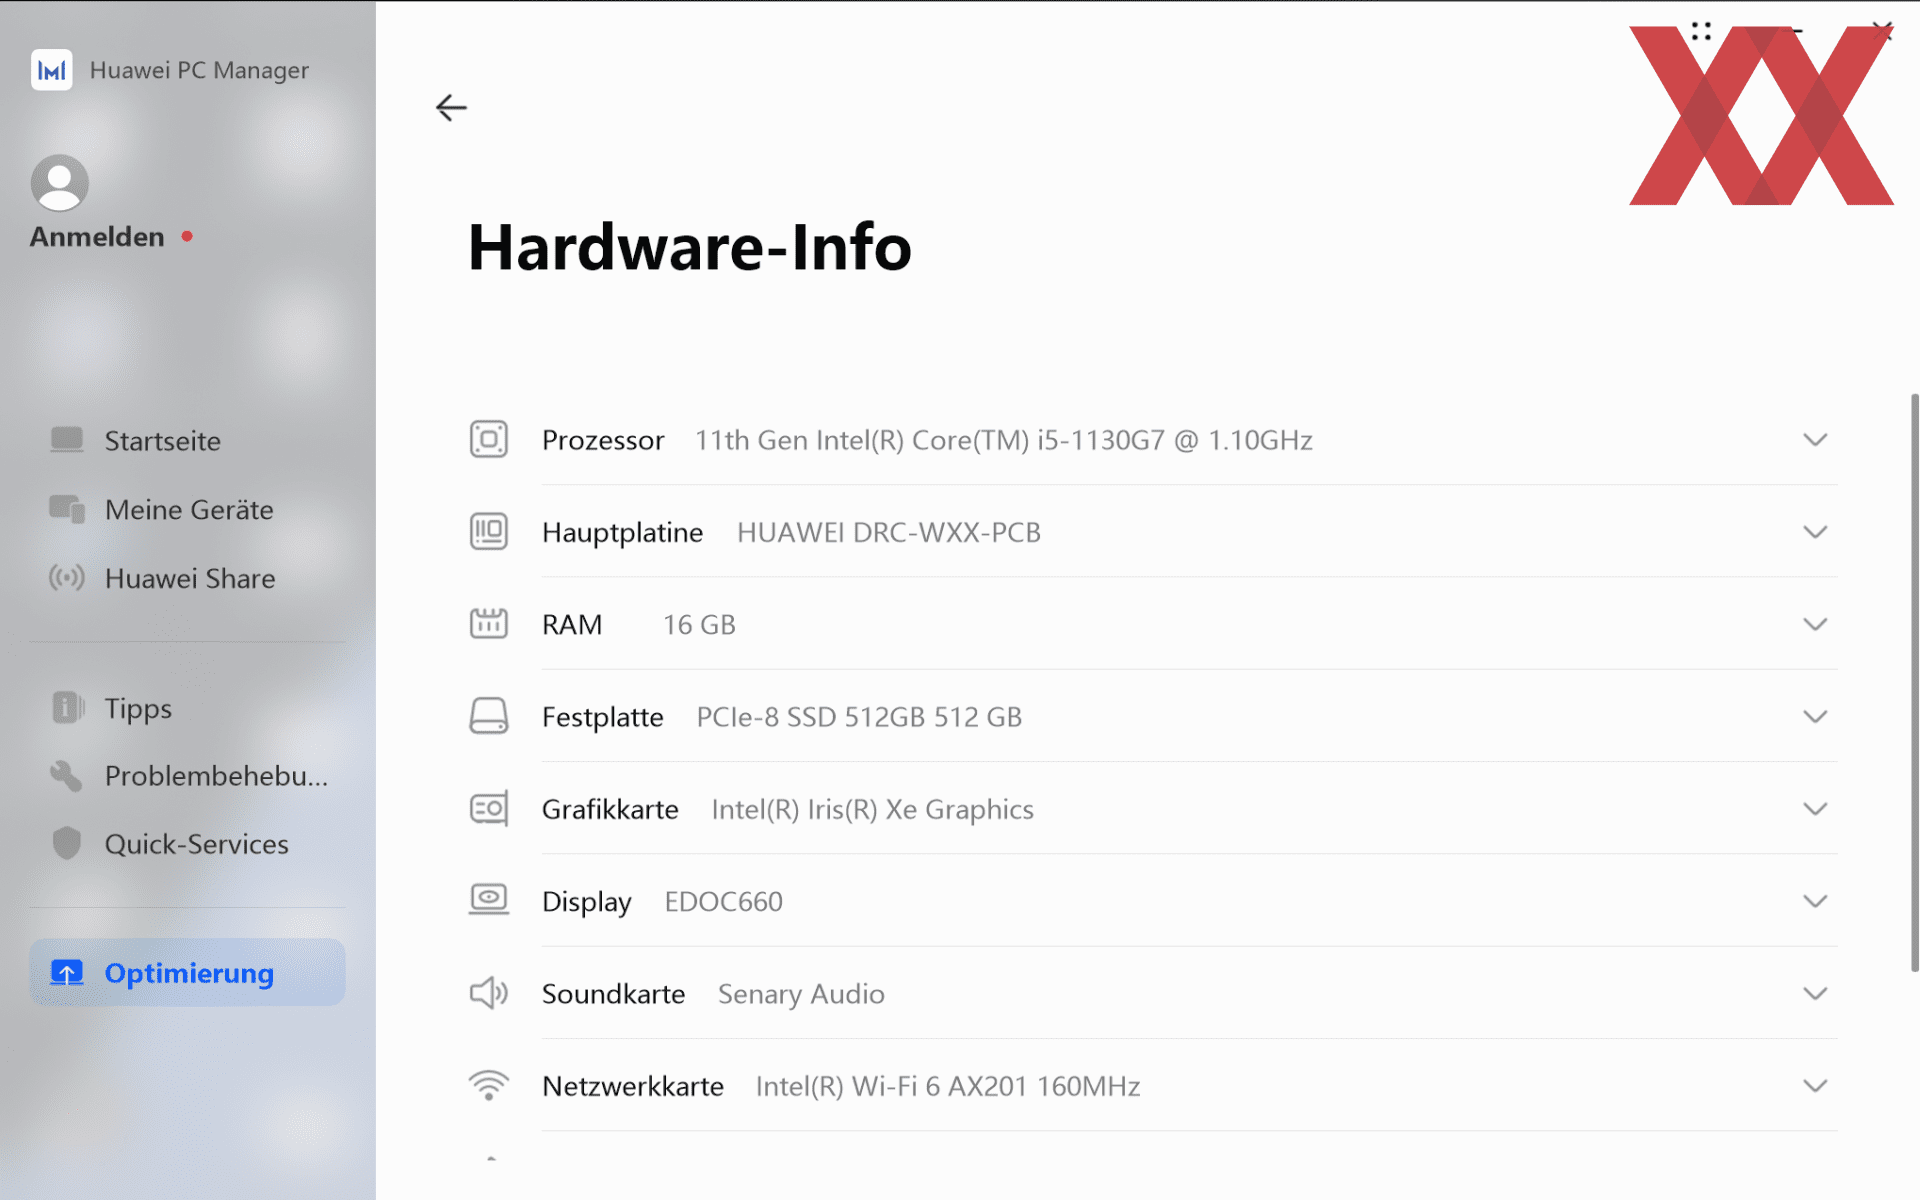Expand the Prozessor details
1920x1200 pixels.
(1815, 440)
